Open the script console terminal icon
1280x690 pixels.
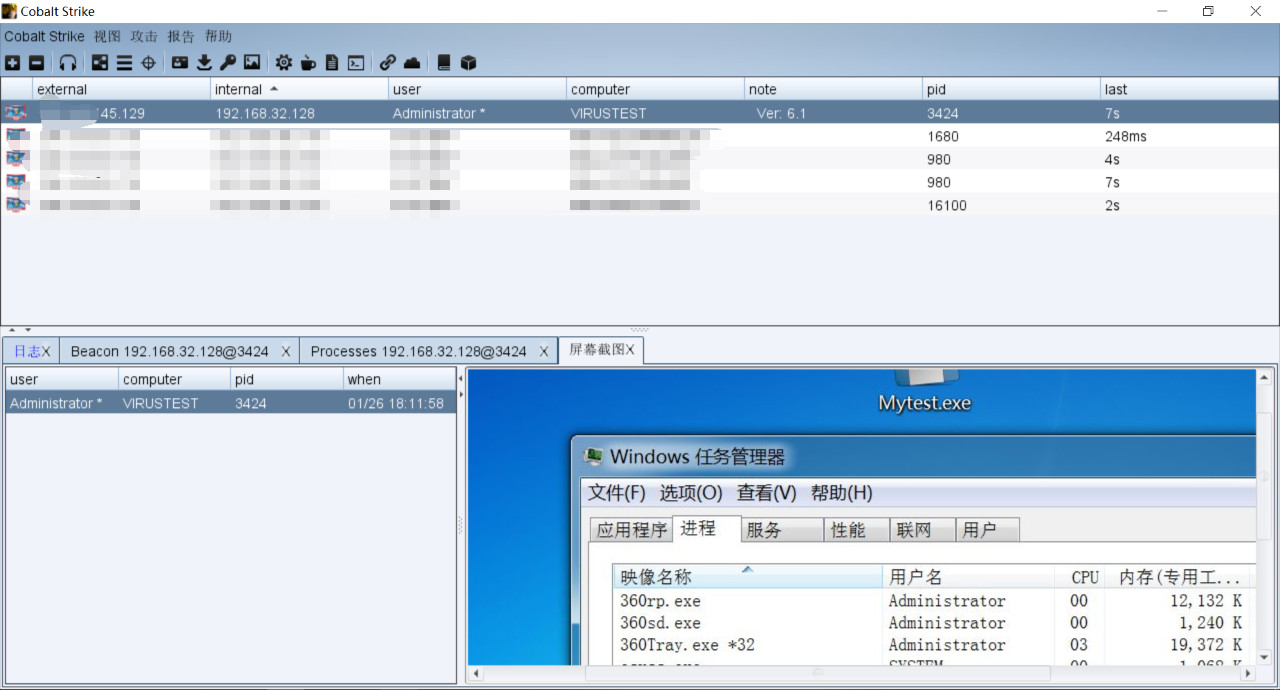click(356, 63)
